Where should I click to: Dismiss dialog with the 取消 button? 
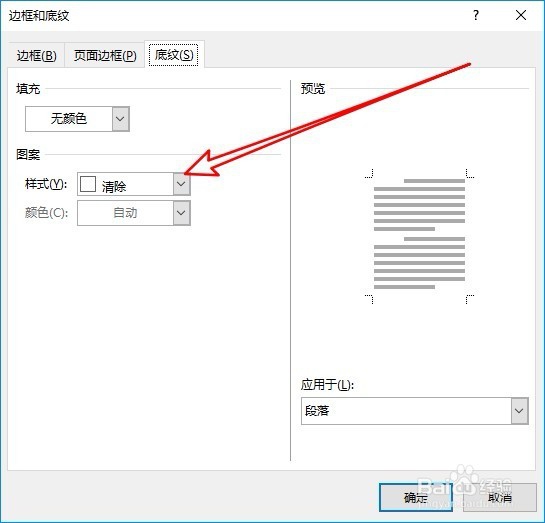[x=500, y=497]
